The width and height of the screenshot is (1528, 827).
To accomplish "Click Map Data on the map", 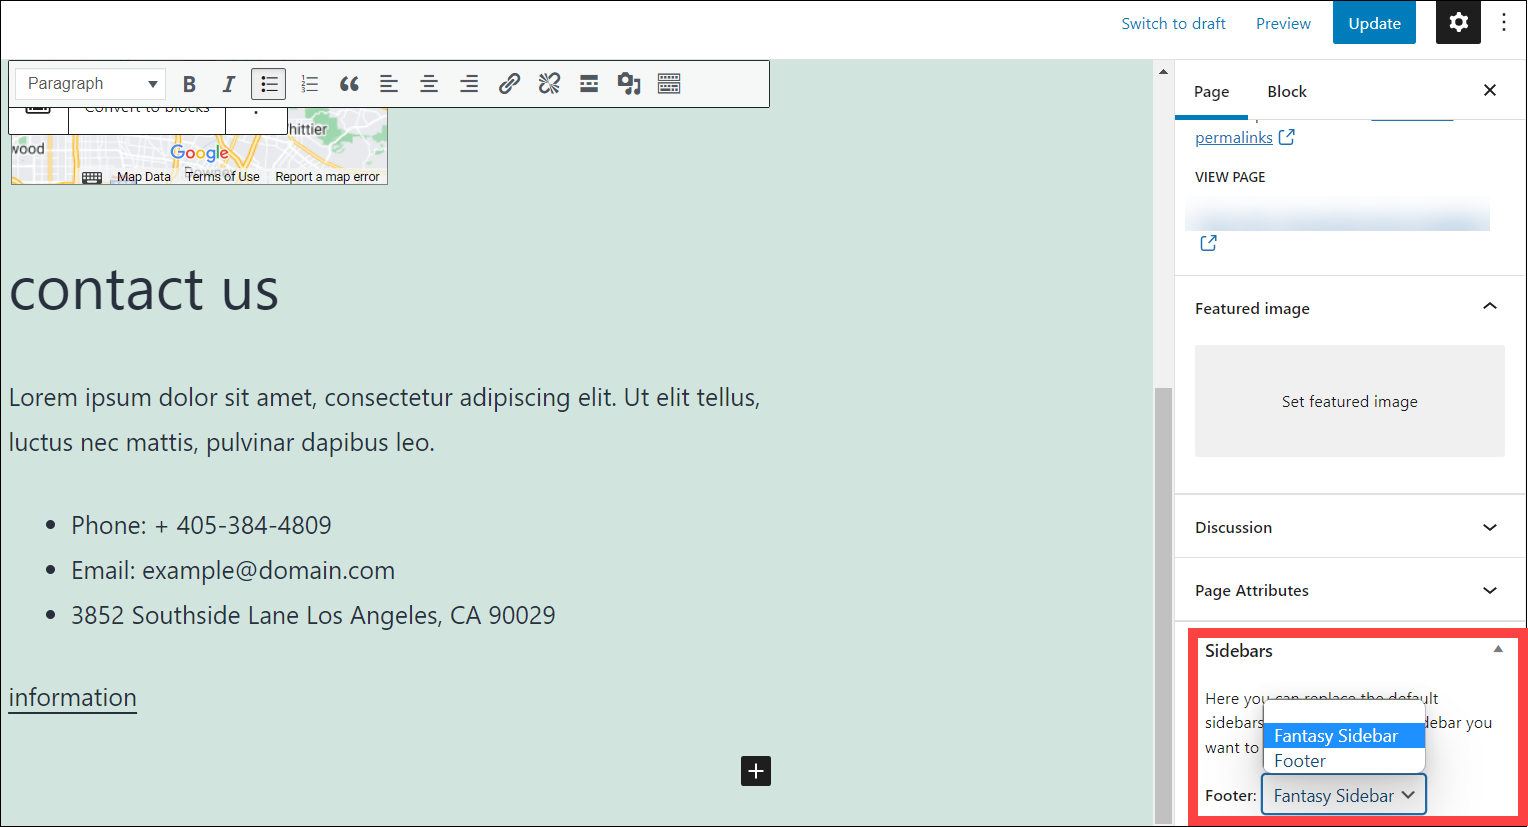I will [x=144, y=177].
